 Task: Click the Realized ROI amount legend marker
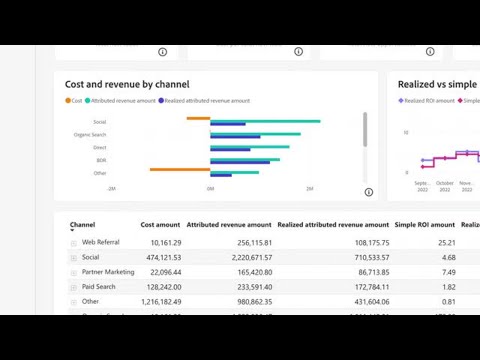pyautogui.click(x=401, y=100)
